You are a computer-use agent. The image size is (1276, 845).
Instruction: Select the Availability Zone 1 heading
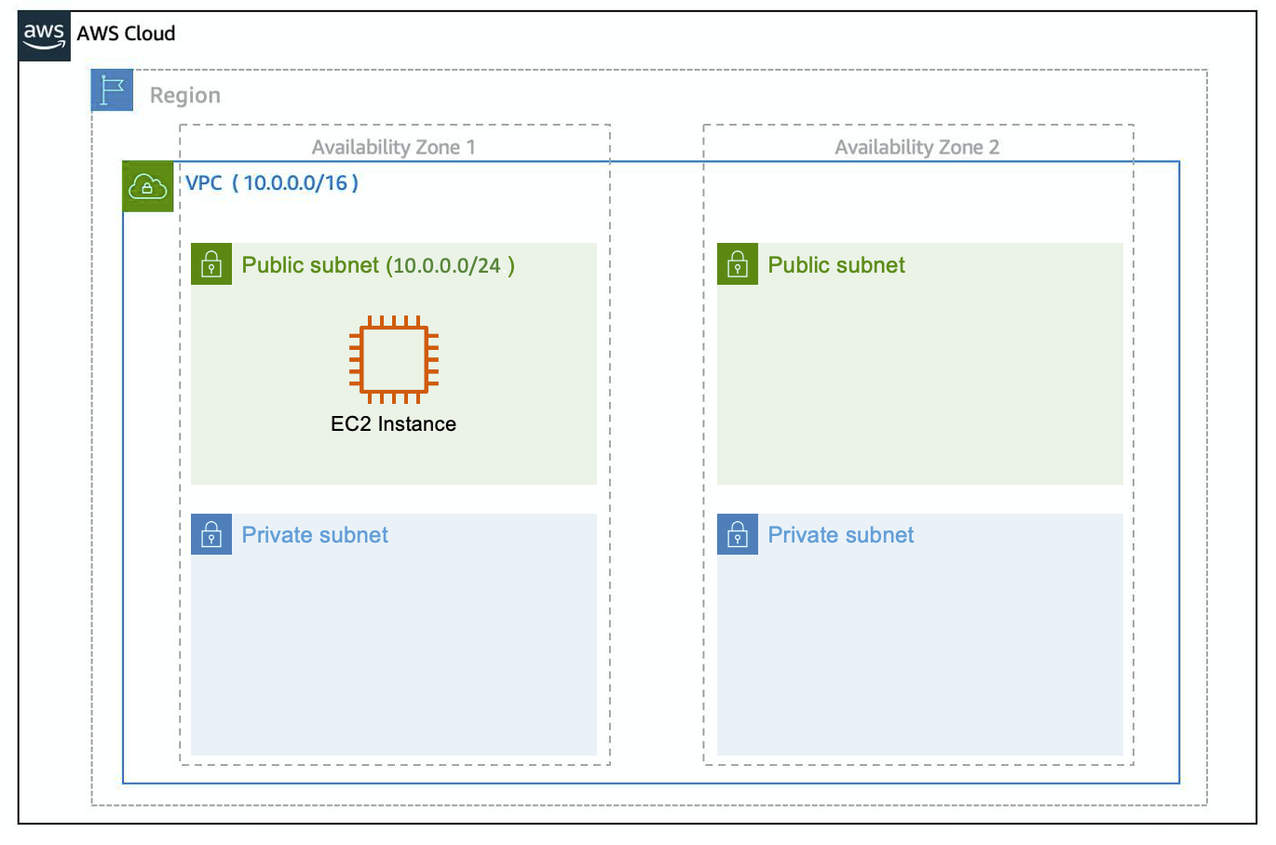393,147
